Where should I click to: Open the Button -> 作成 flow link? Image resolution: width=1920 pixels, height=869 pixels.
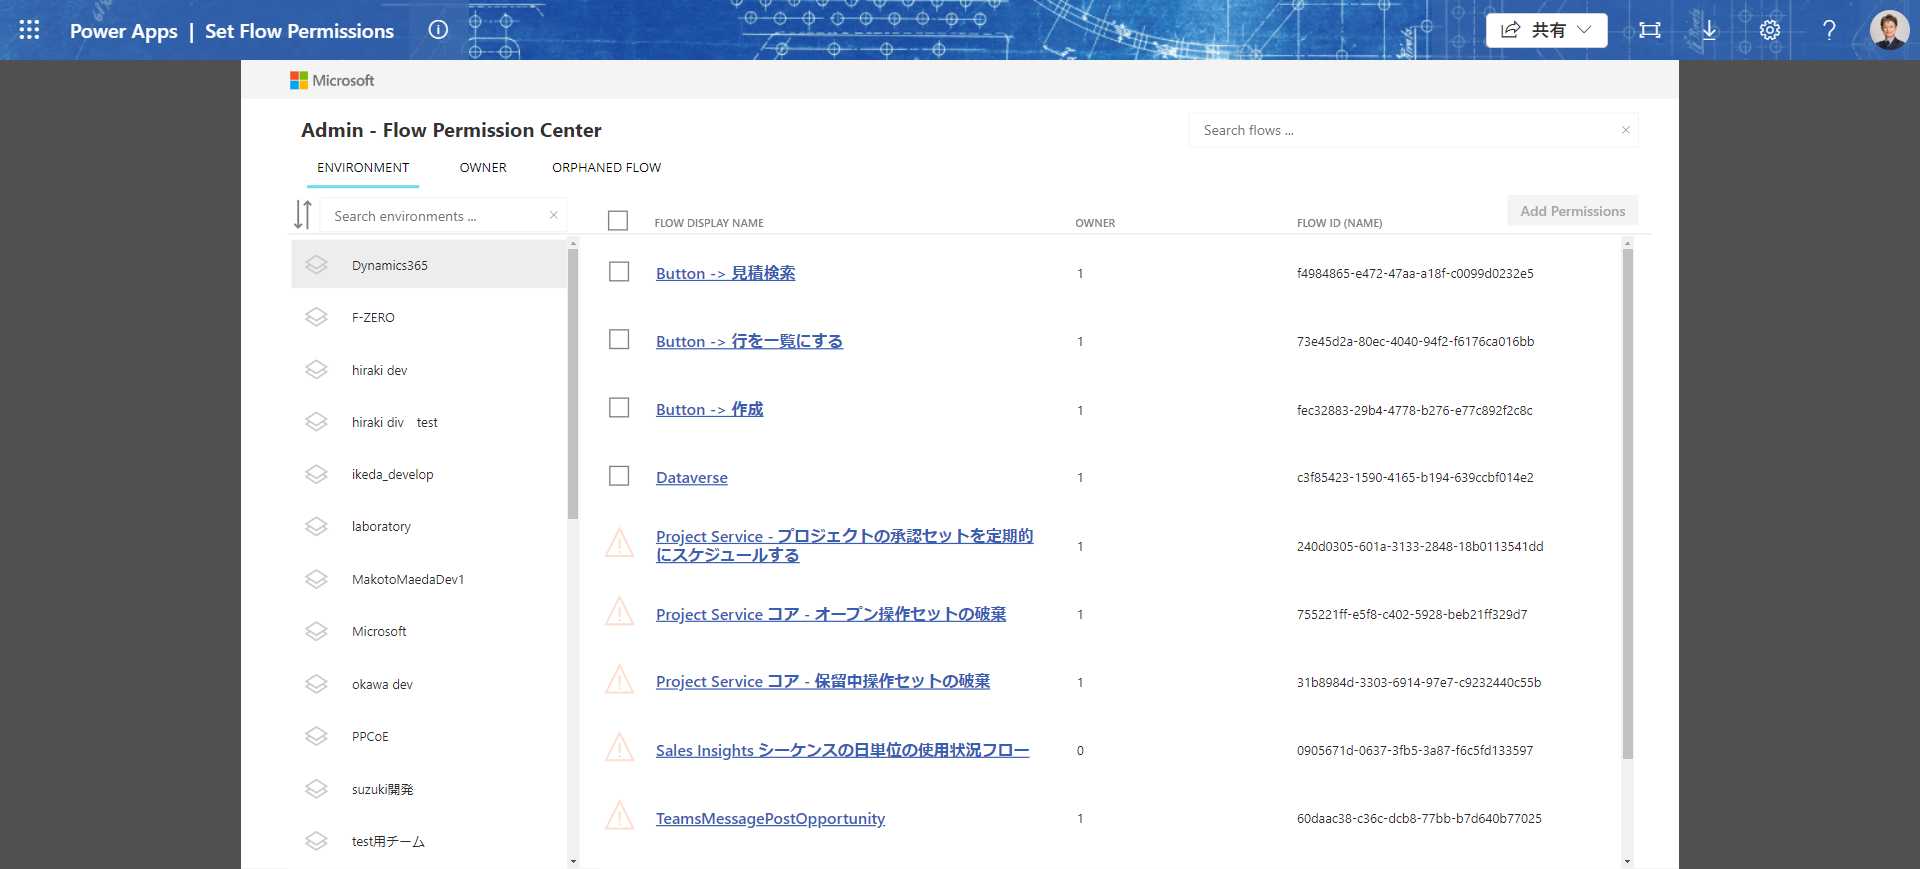[x=709, y=409]
